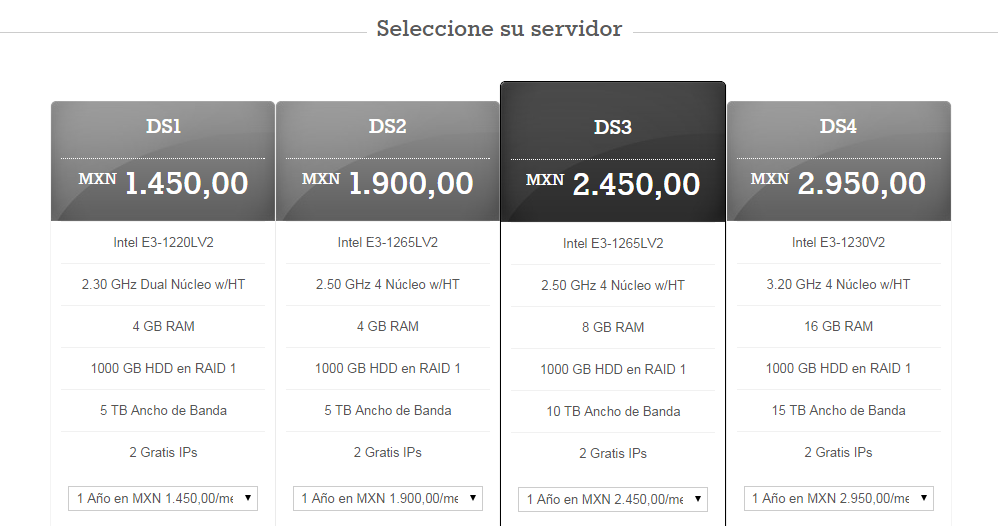Select the DS4 plan header
The height and width of the screenshot is (526, 998).
point(838,126)
